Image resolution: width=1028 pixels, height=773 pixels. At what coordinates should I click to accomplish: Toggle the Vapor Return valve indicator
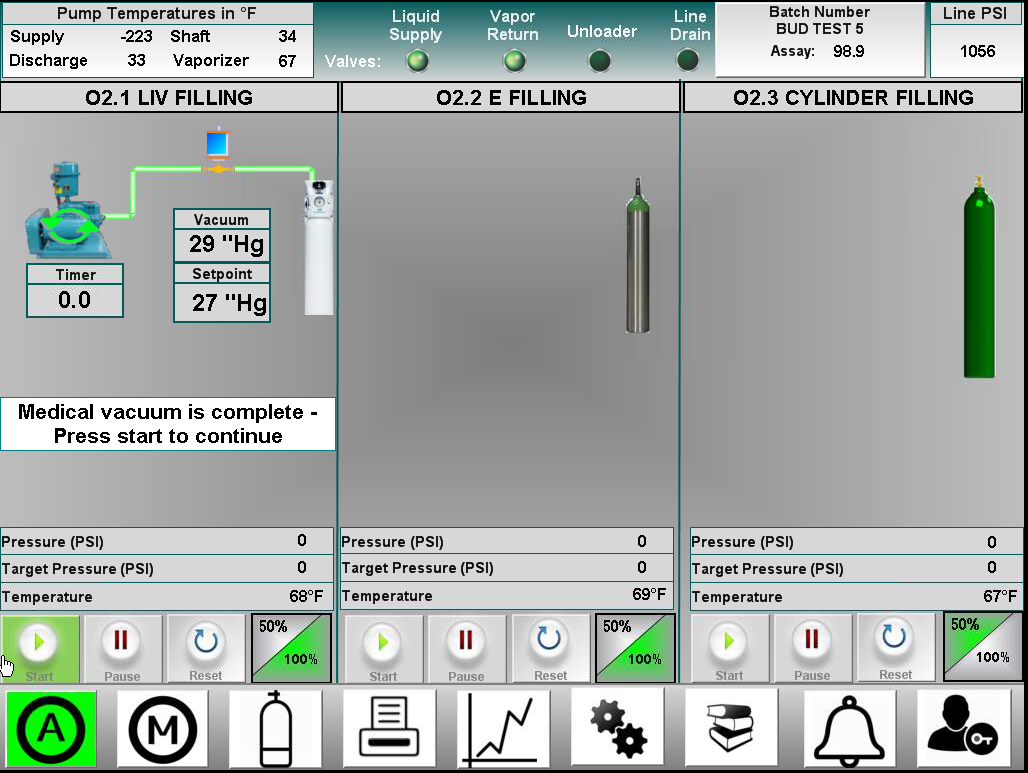pos(515,61)
